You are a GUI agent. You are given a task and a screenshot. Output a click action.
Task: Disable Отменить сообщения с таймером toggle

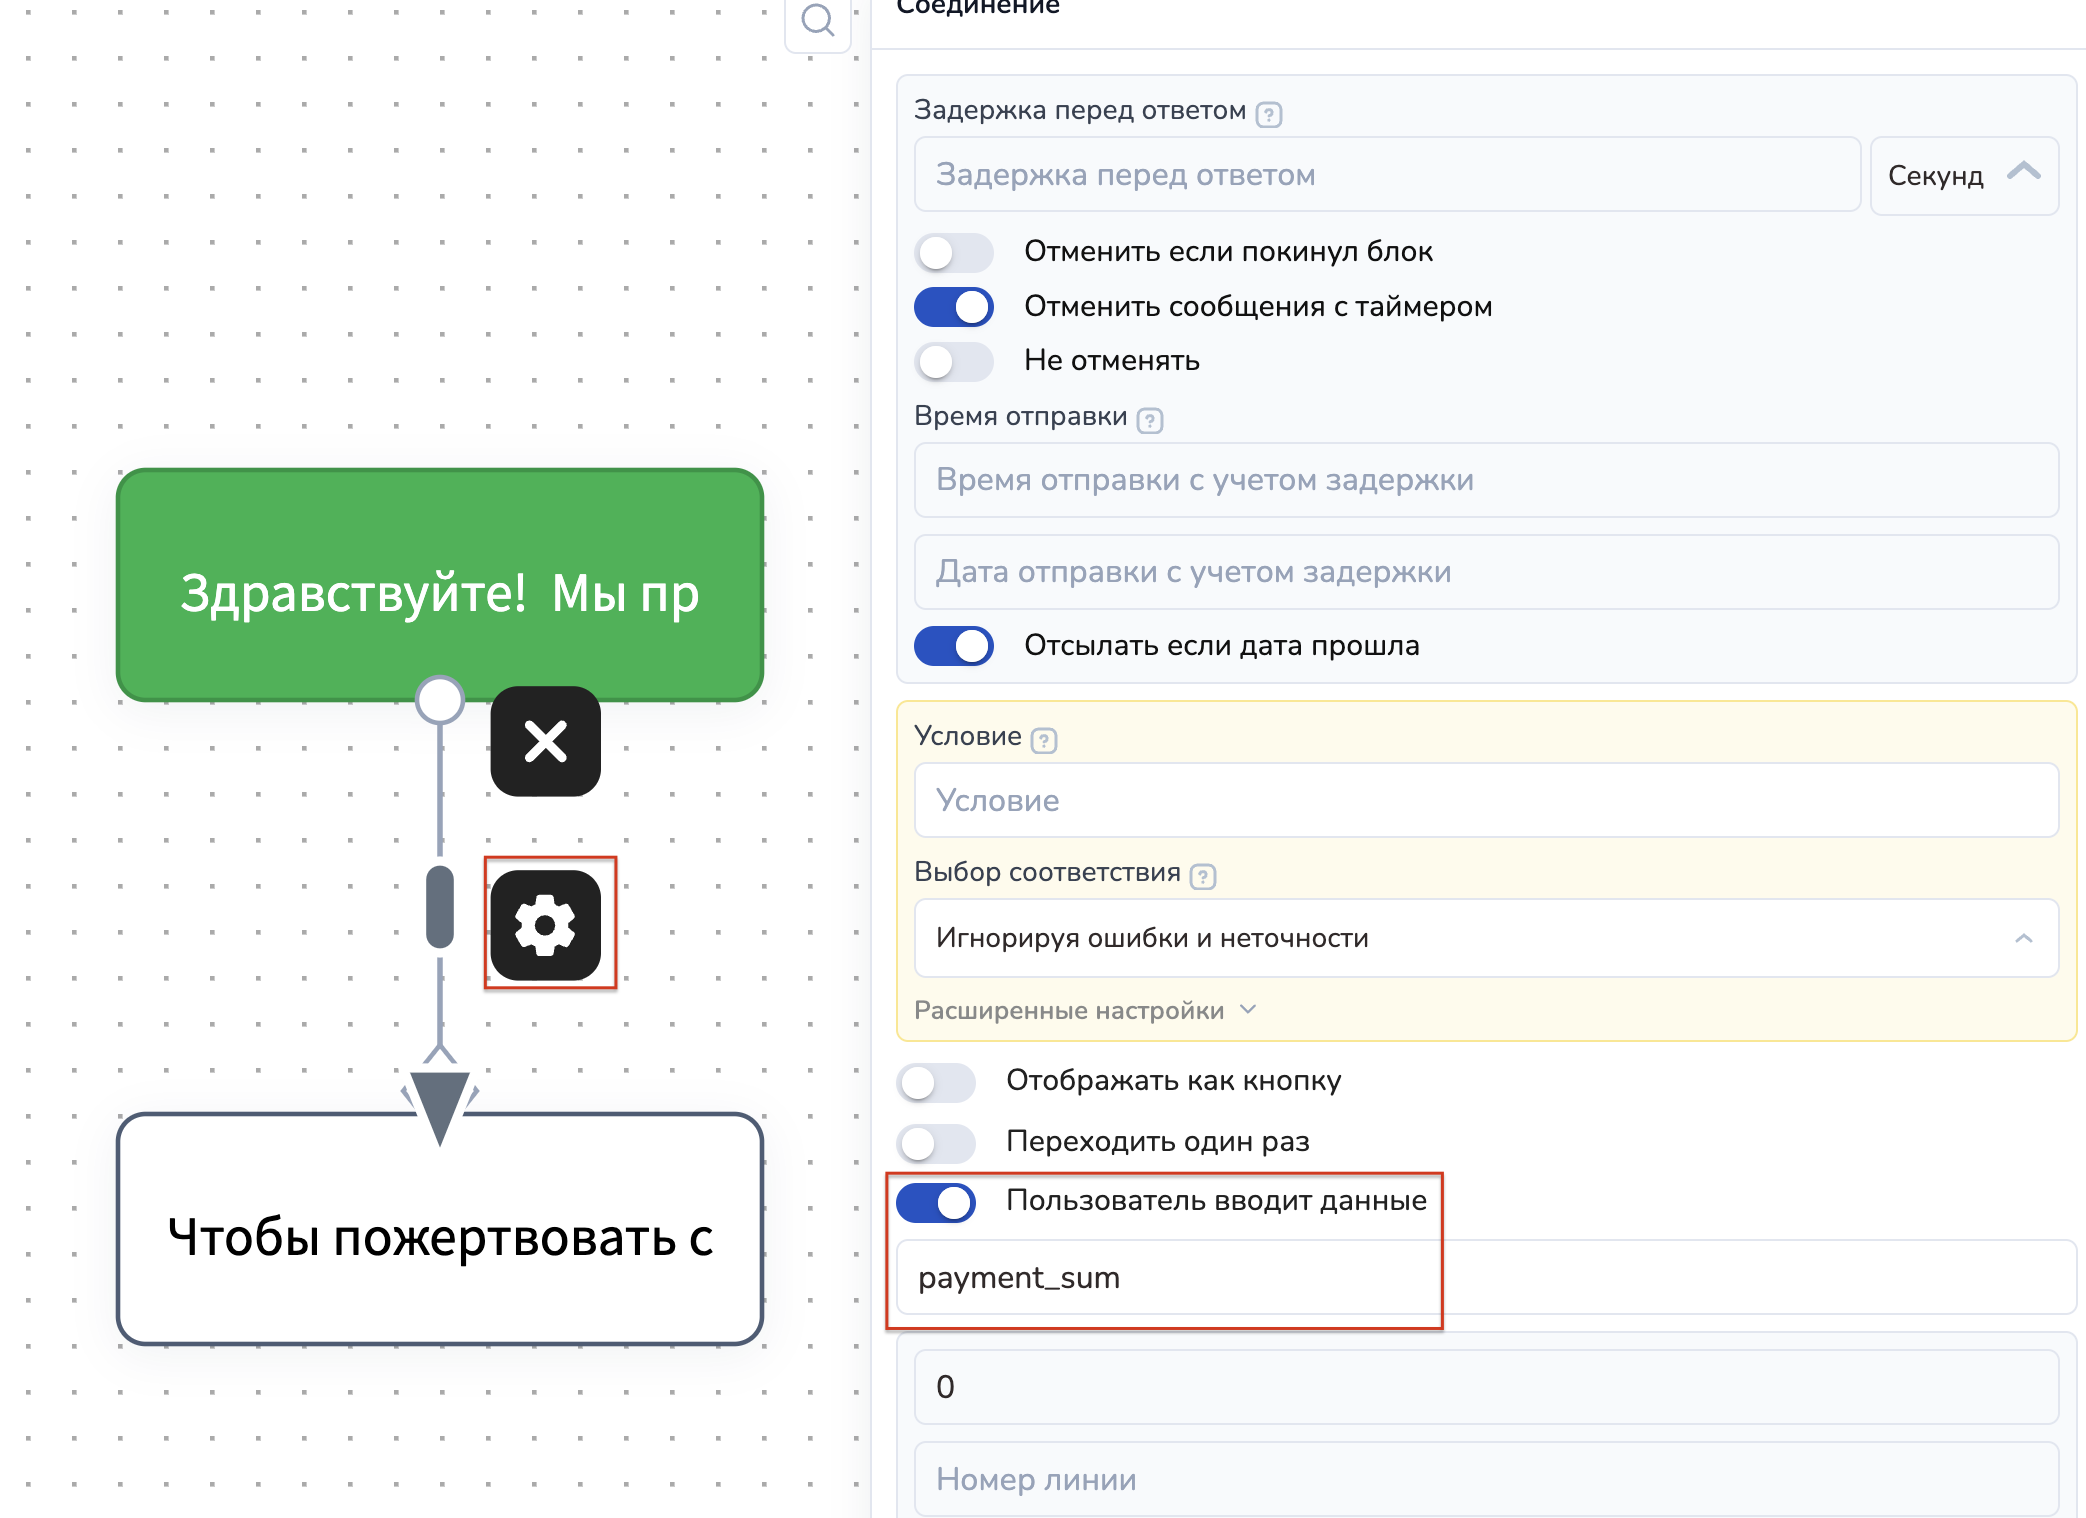coord(953,307)
